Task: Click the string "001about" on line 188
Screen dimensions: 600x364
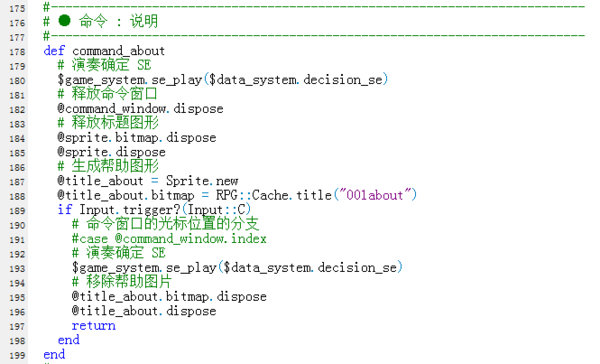Action: tap(375, 195)
